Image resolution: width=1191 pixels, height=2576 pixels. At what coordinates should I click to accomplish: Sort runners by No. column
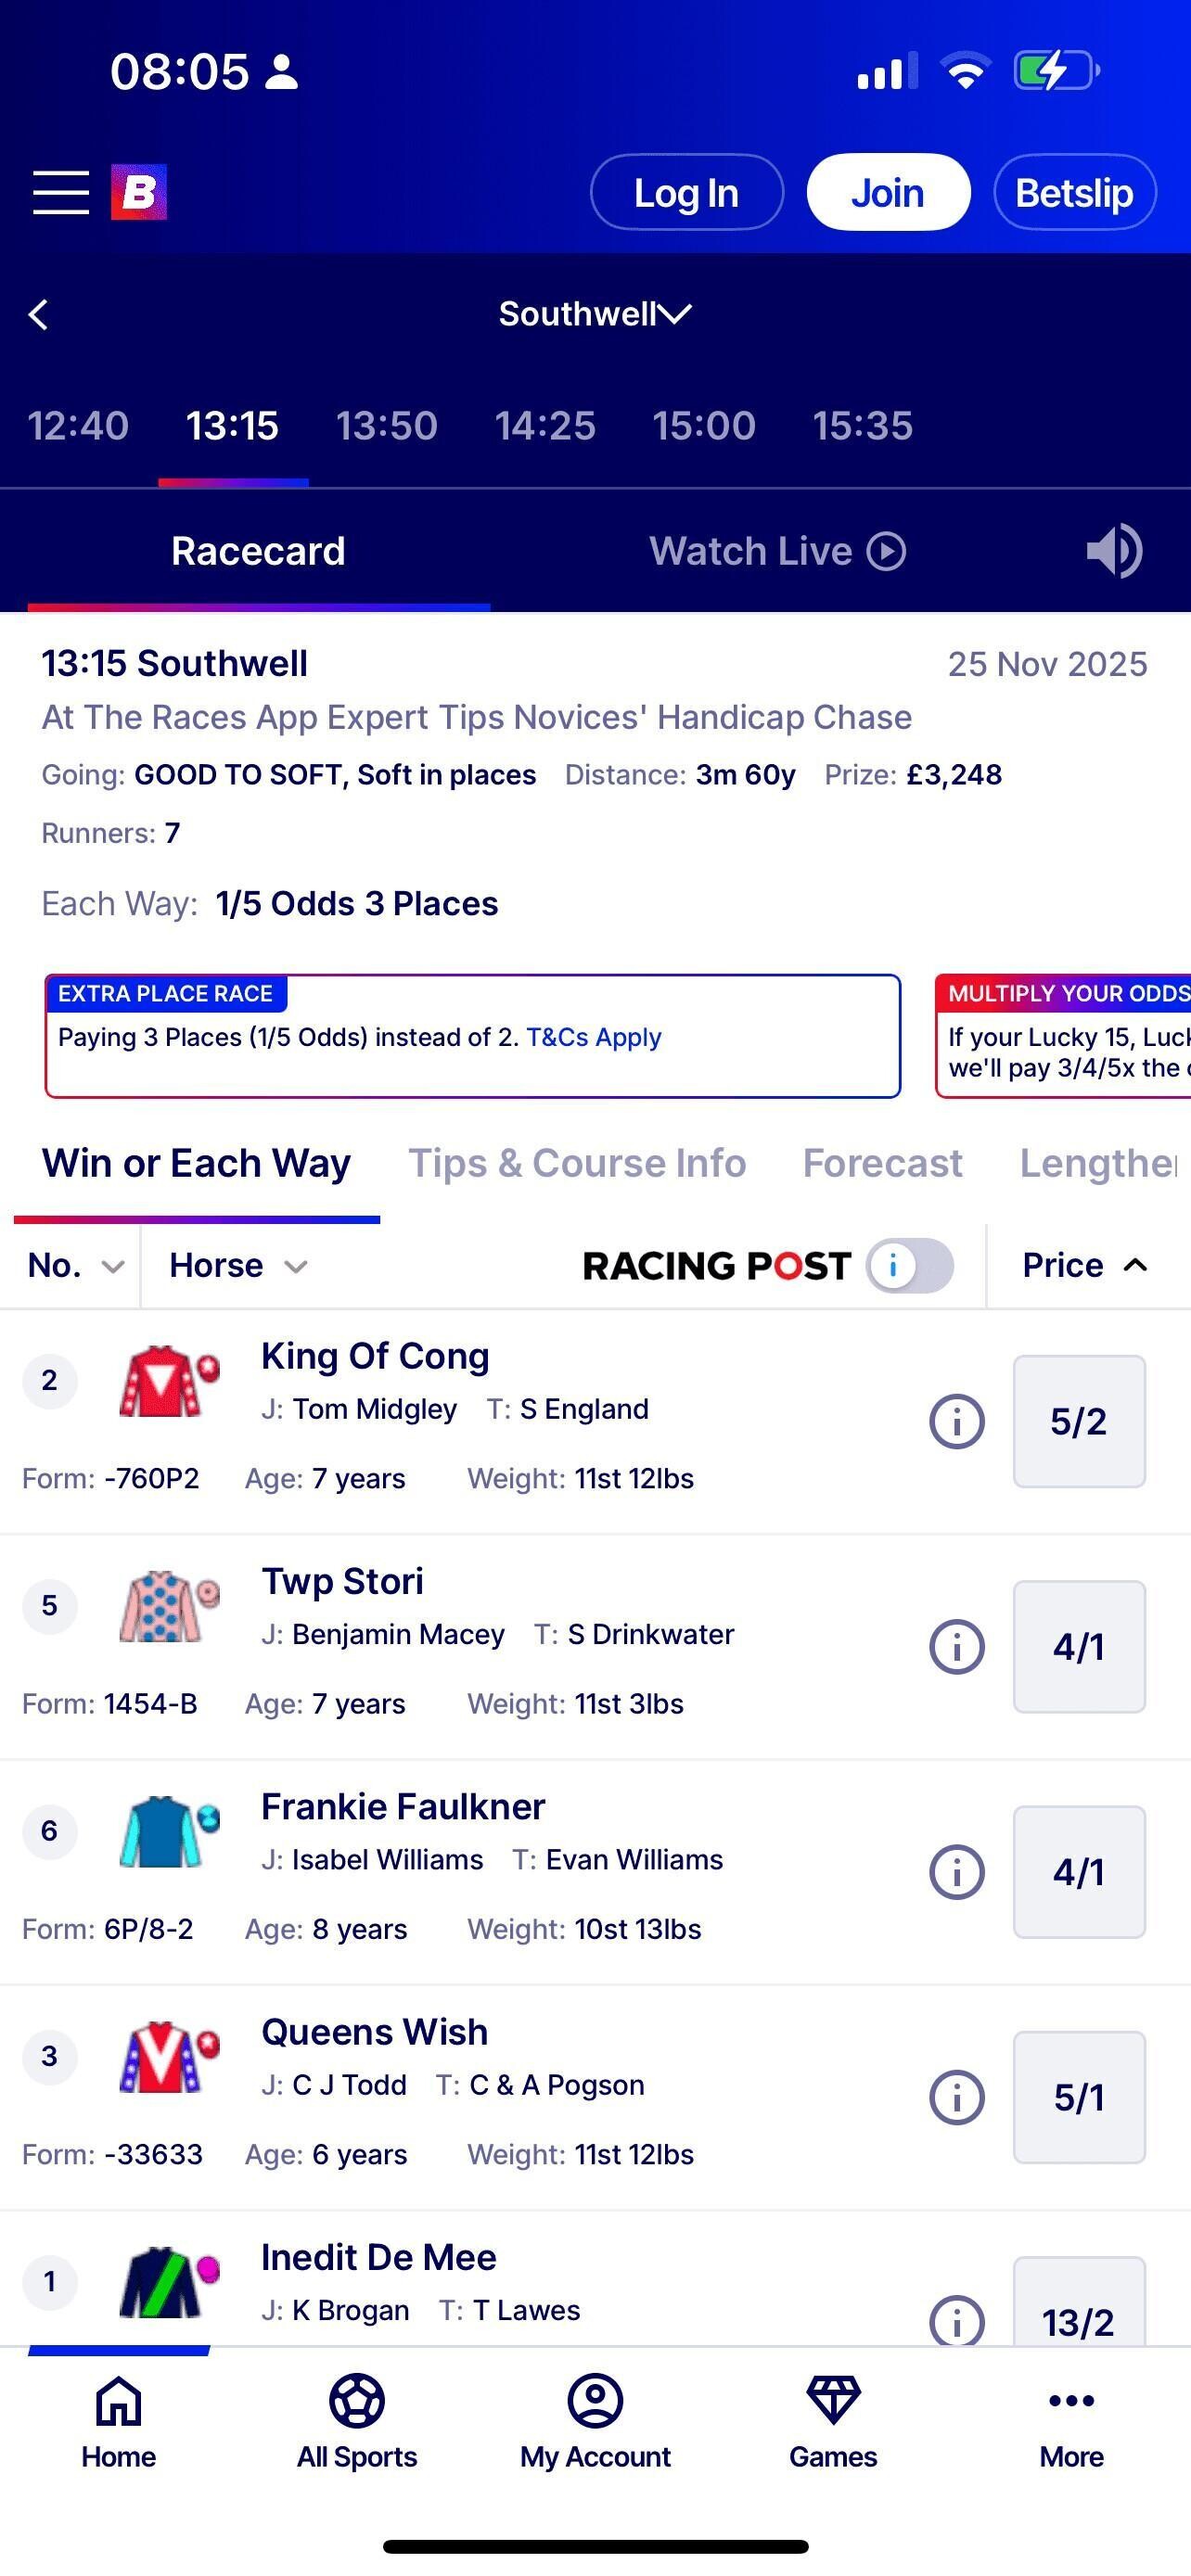[x=74, y=1266]
